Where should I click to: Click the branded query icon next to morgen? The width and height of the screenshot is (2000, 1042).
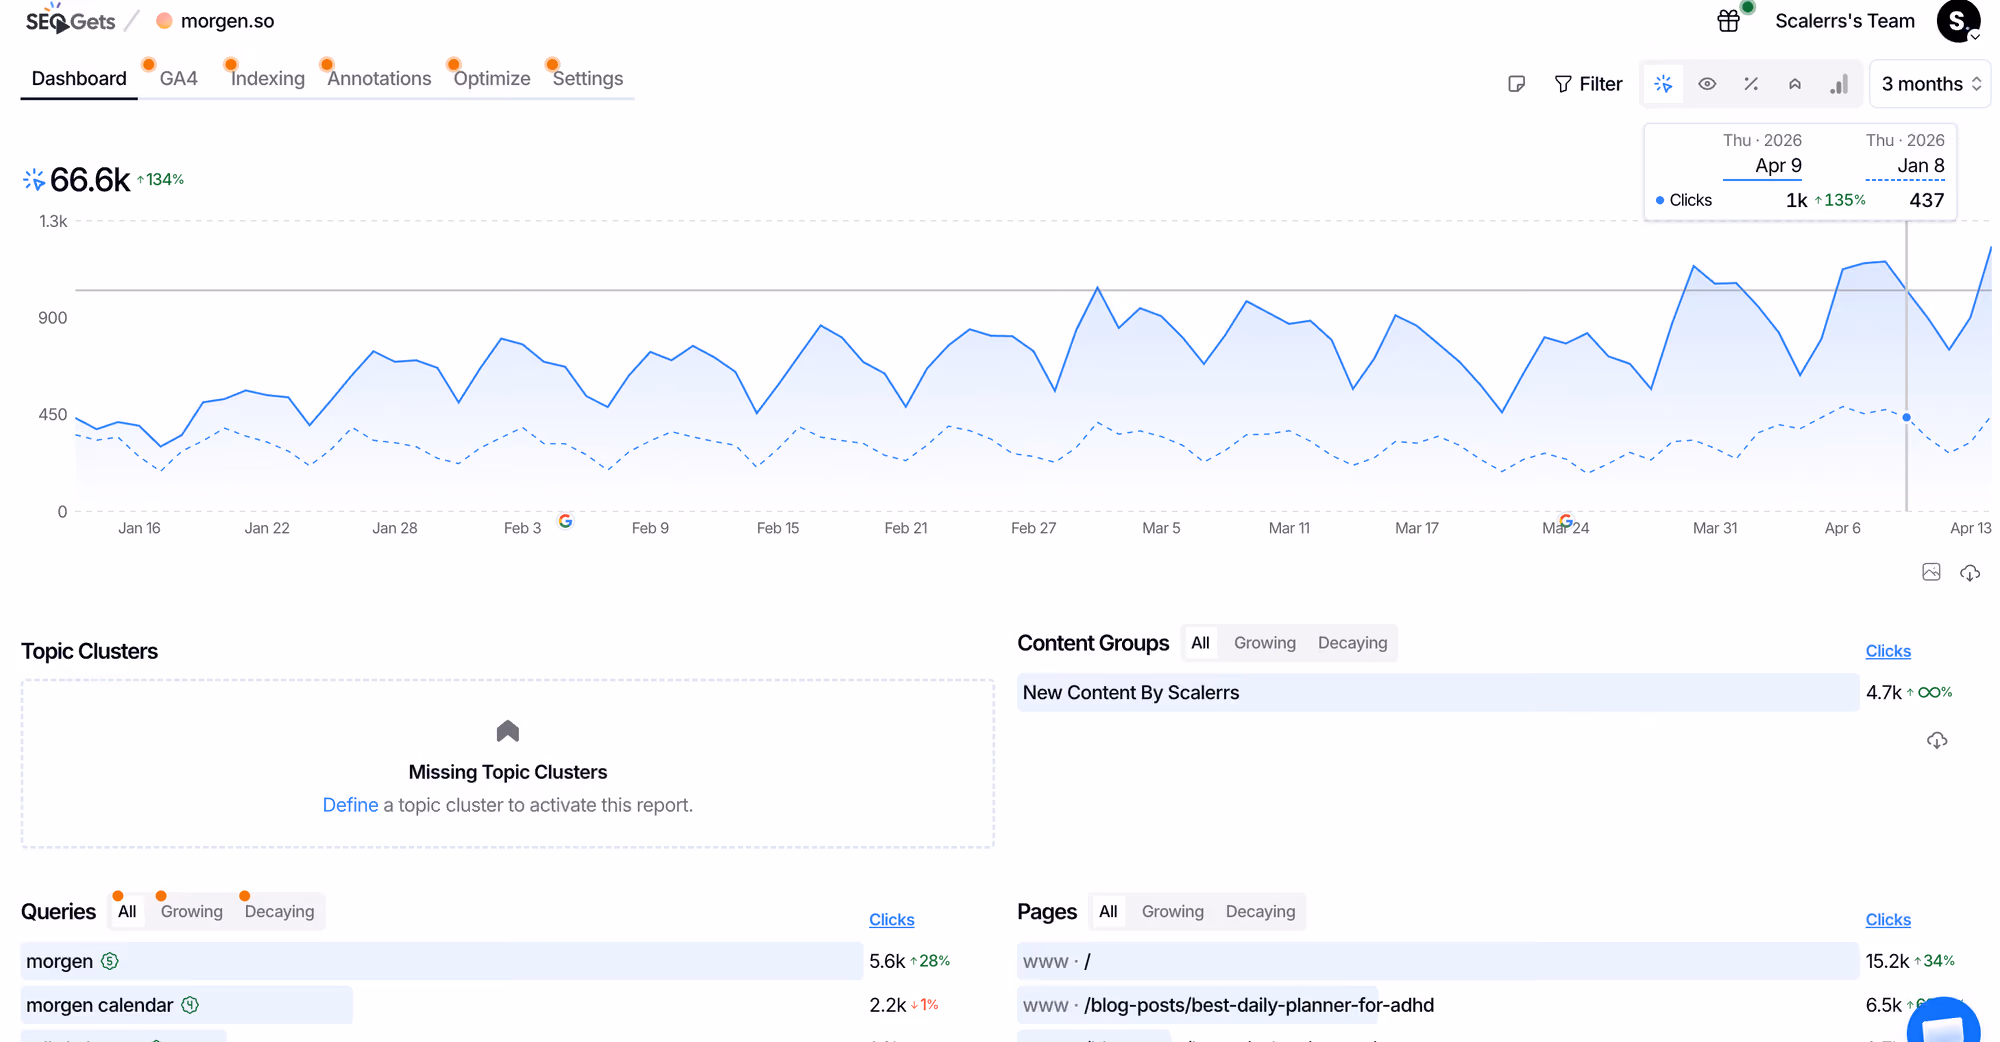[110, 961]
